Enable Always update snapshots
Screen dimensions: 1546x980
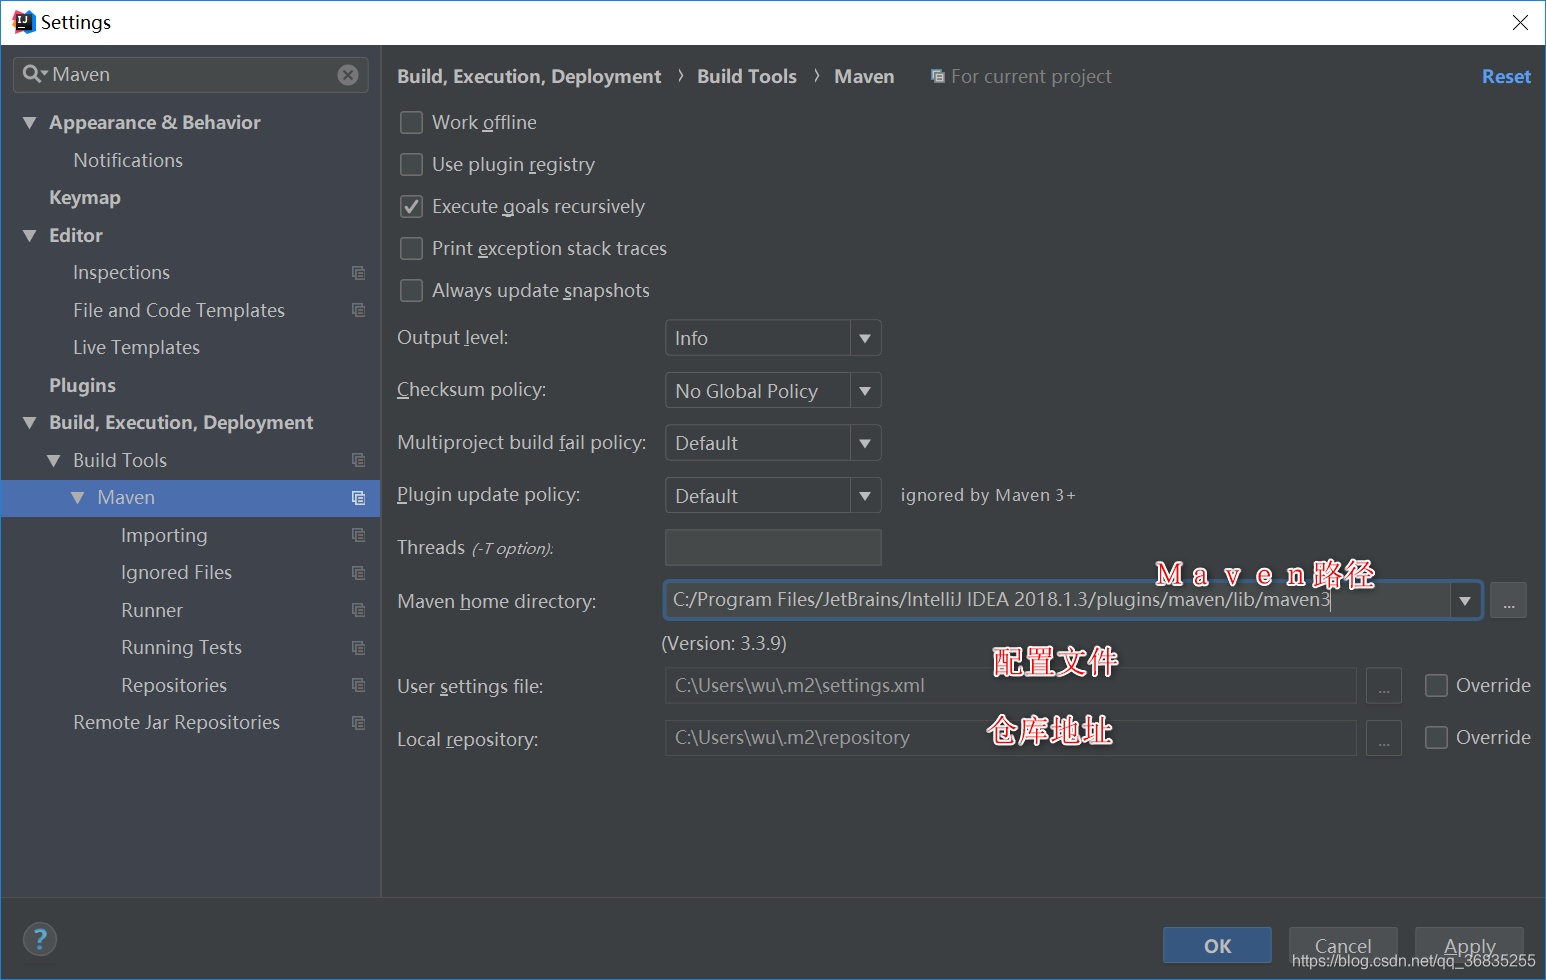click(411, 290)
